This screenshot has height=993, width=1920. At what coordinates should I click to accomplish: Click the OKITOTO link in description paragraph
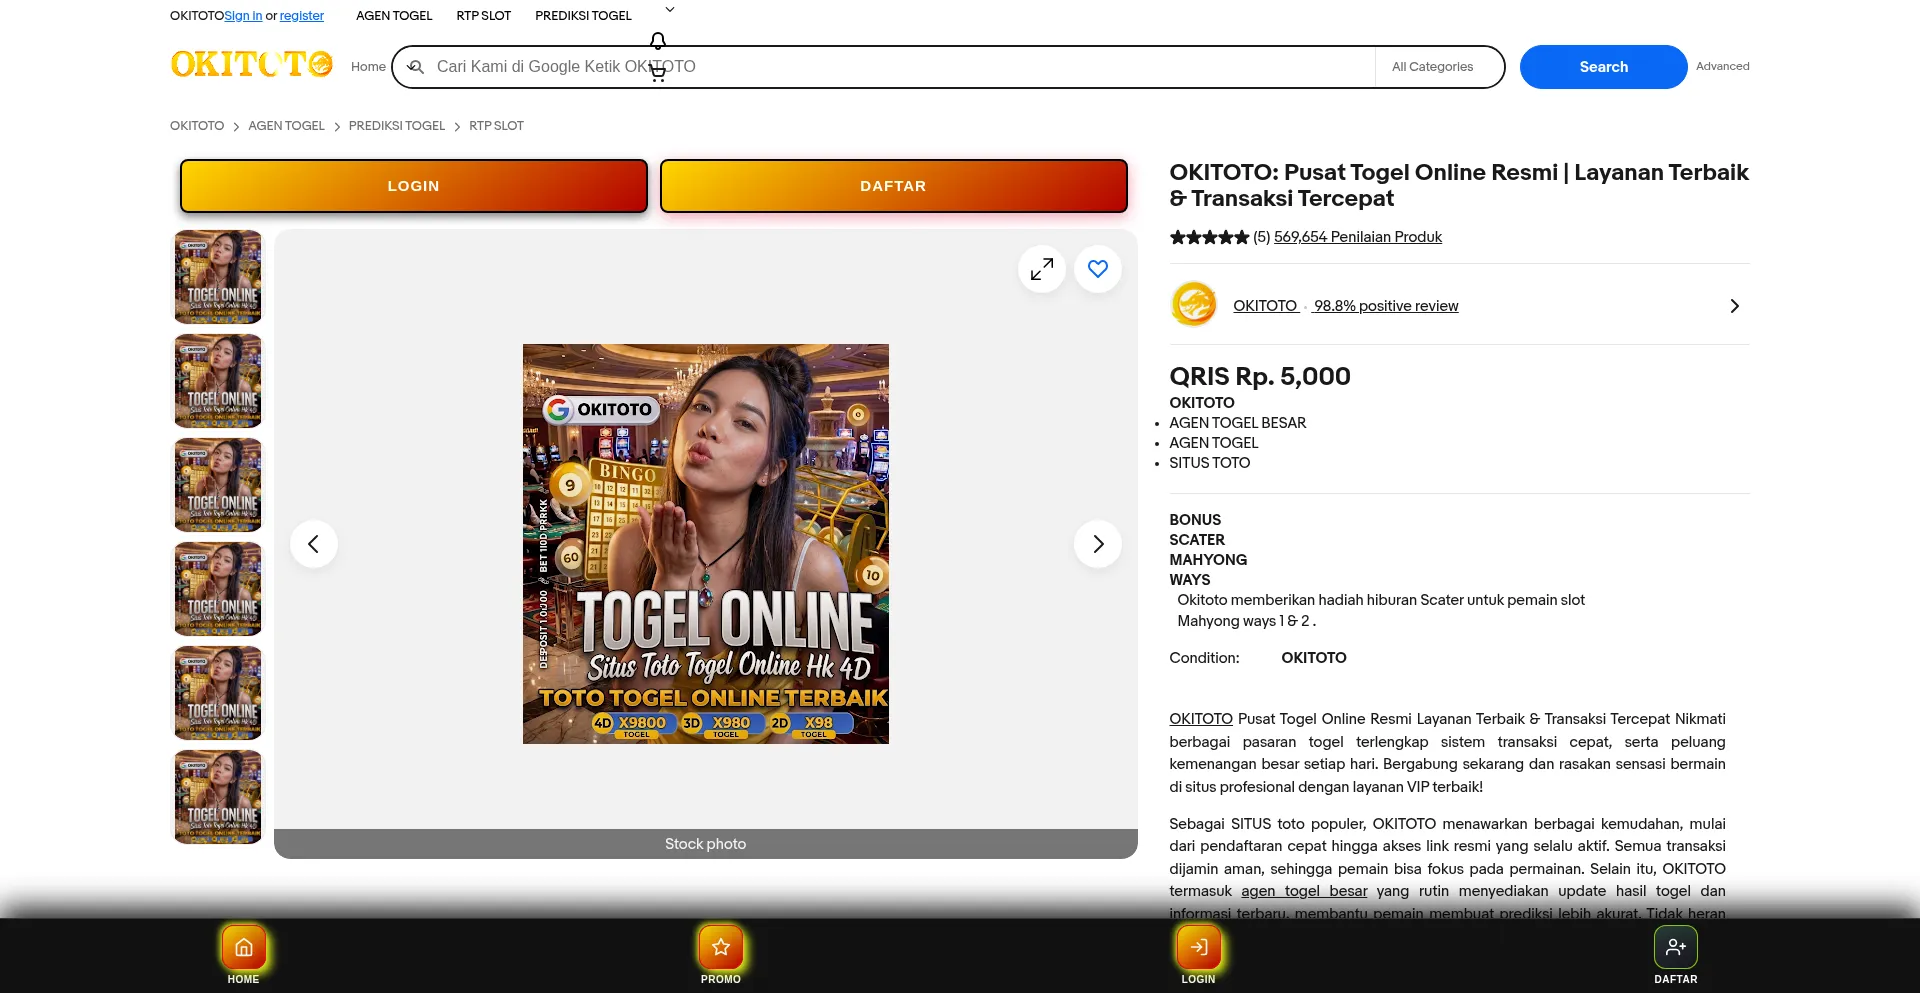[1201, 719]
